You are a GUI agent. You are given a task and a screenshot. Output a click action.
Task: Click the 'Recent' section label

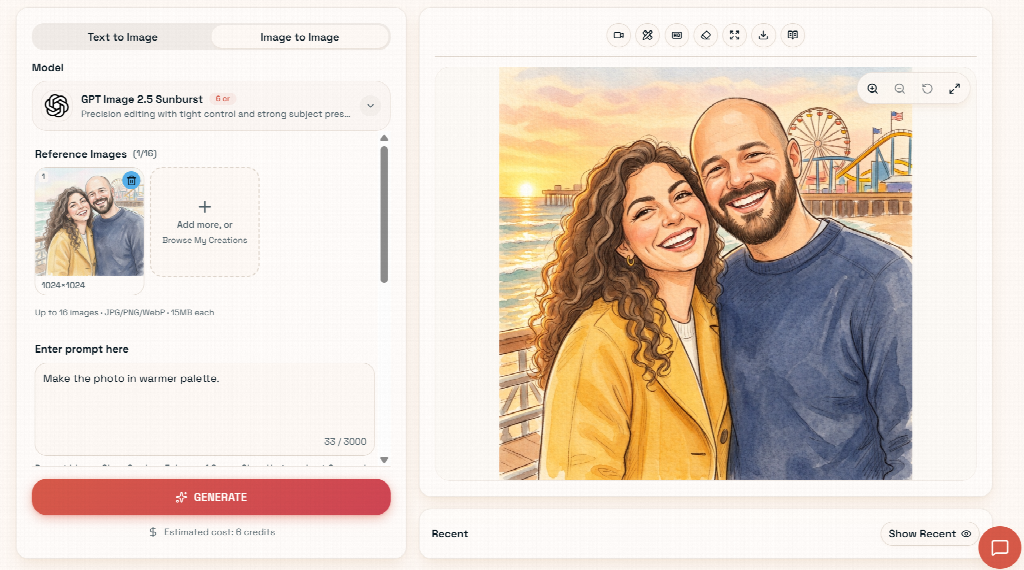pyautogui.click(x=450, y=533)
